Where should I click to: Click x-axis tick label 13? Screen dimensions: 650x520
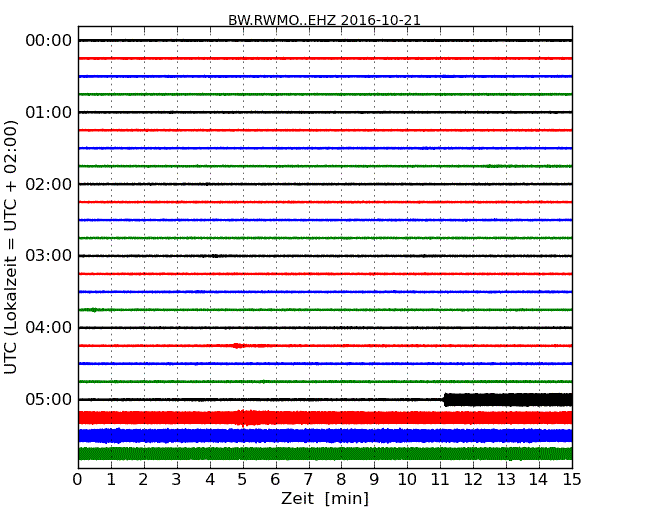(506, 480)
